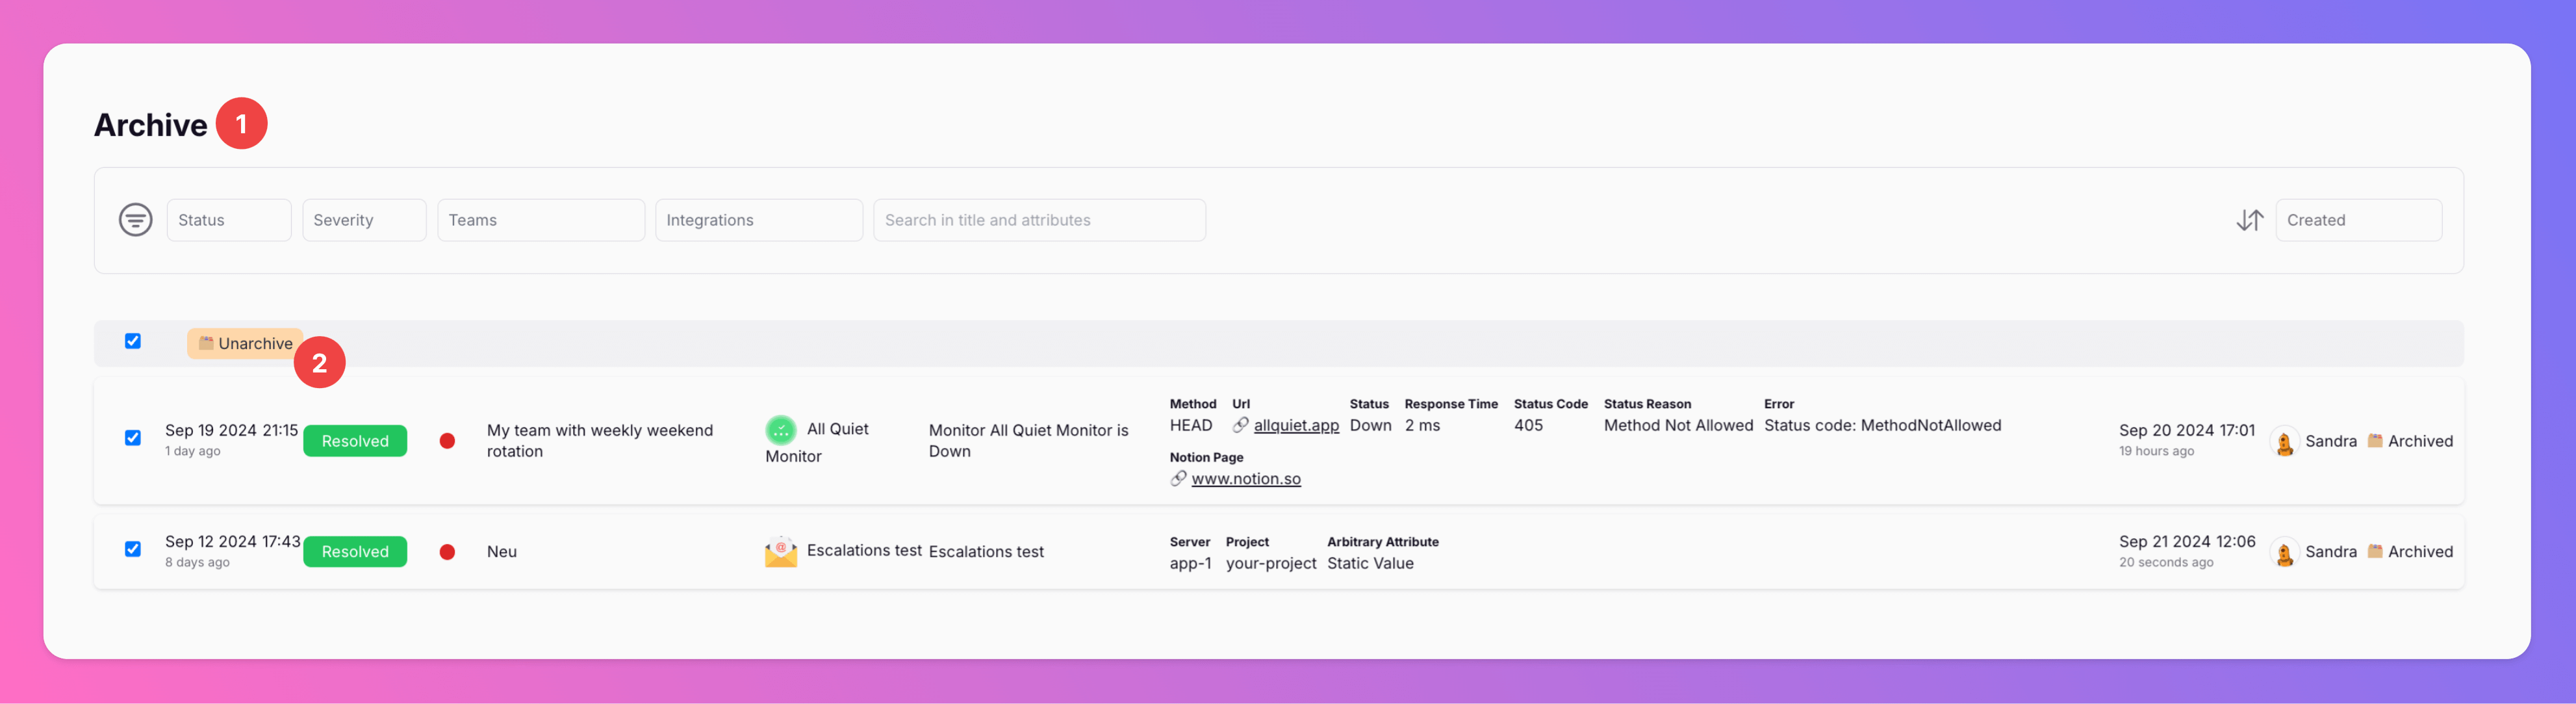
Task: Open the allquiet.app URL link
Action: tap(1296, 426)
